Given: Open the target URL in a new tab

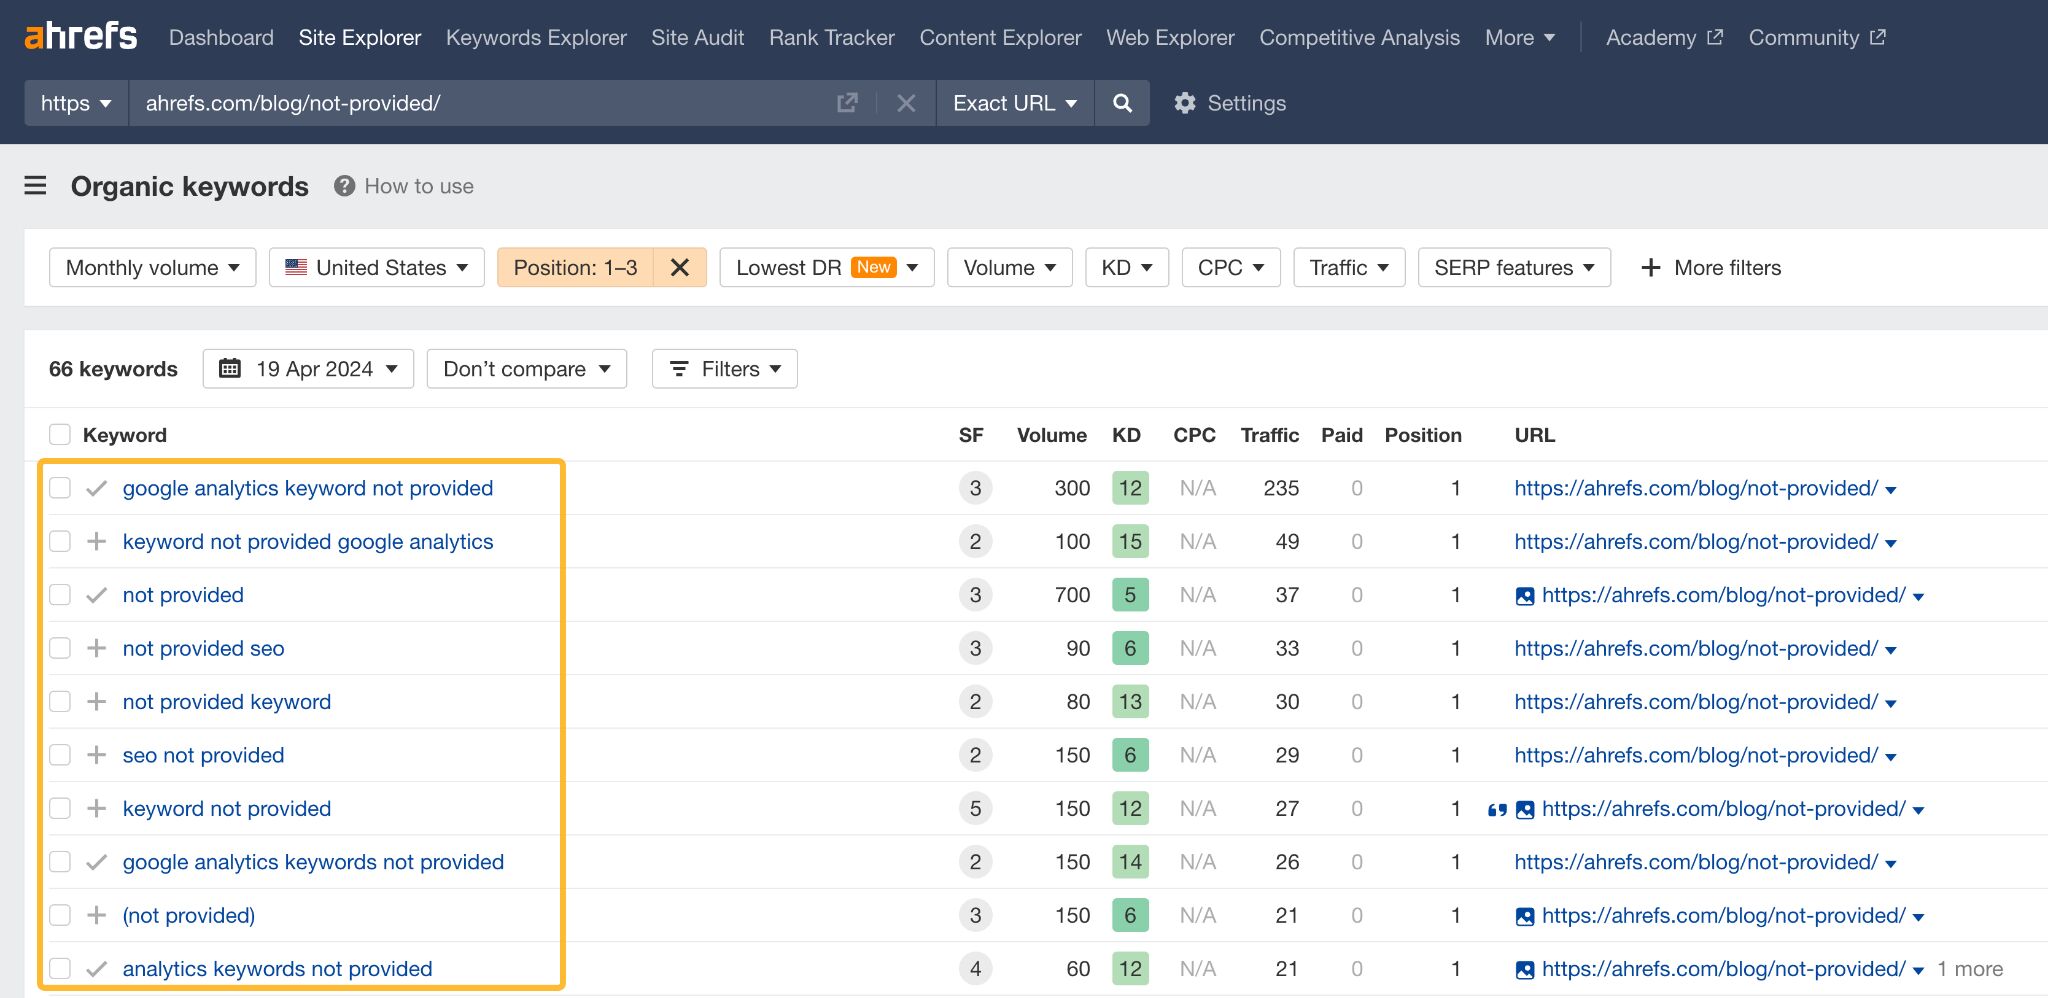Looking at the screenshot, I should coord(846,102).
